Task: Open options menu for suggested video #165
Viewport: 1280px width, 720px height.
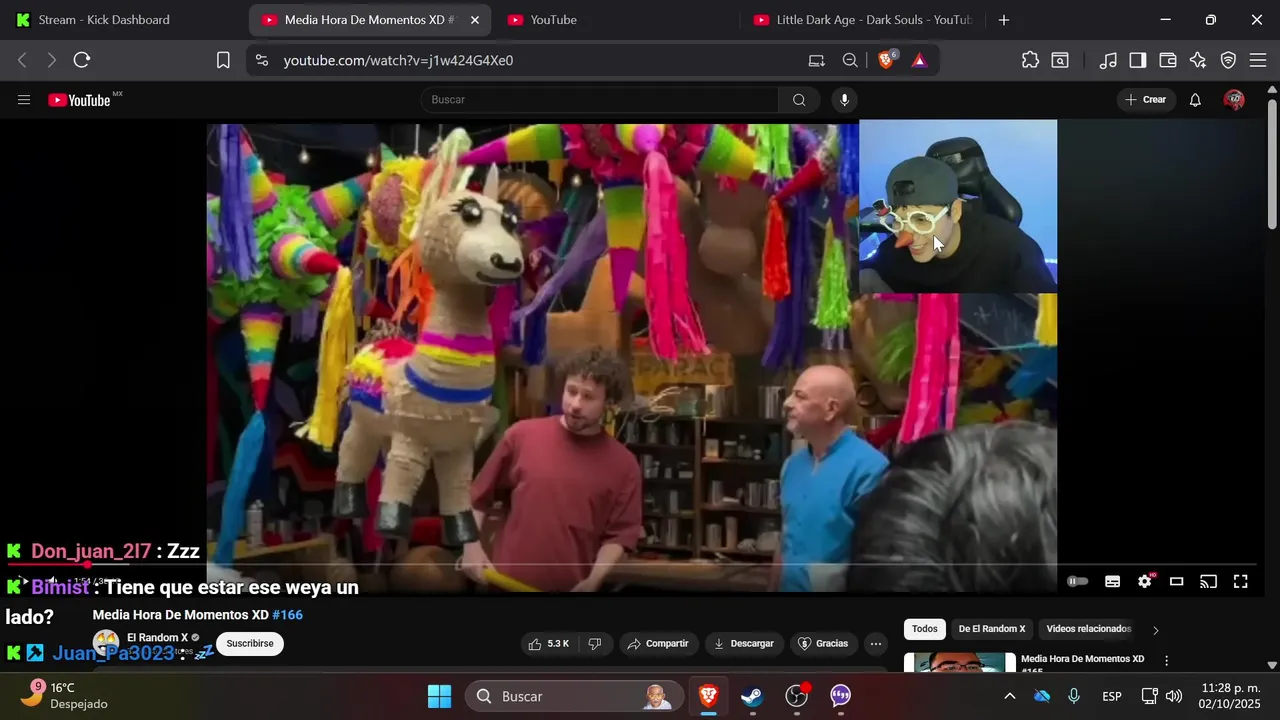Action: click(x=1166, y=661)
